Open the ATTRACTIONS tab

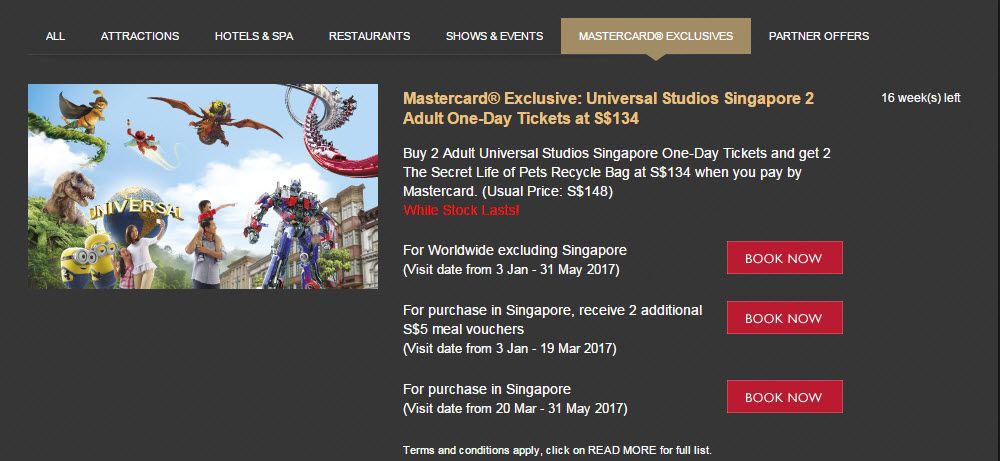tap(140, 36)
